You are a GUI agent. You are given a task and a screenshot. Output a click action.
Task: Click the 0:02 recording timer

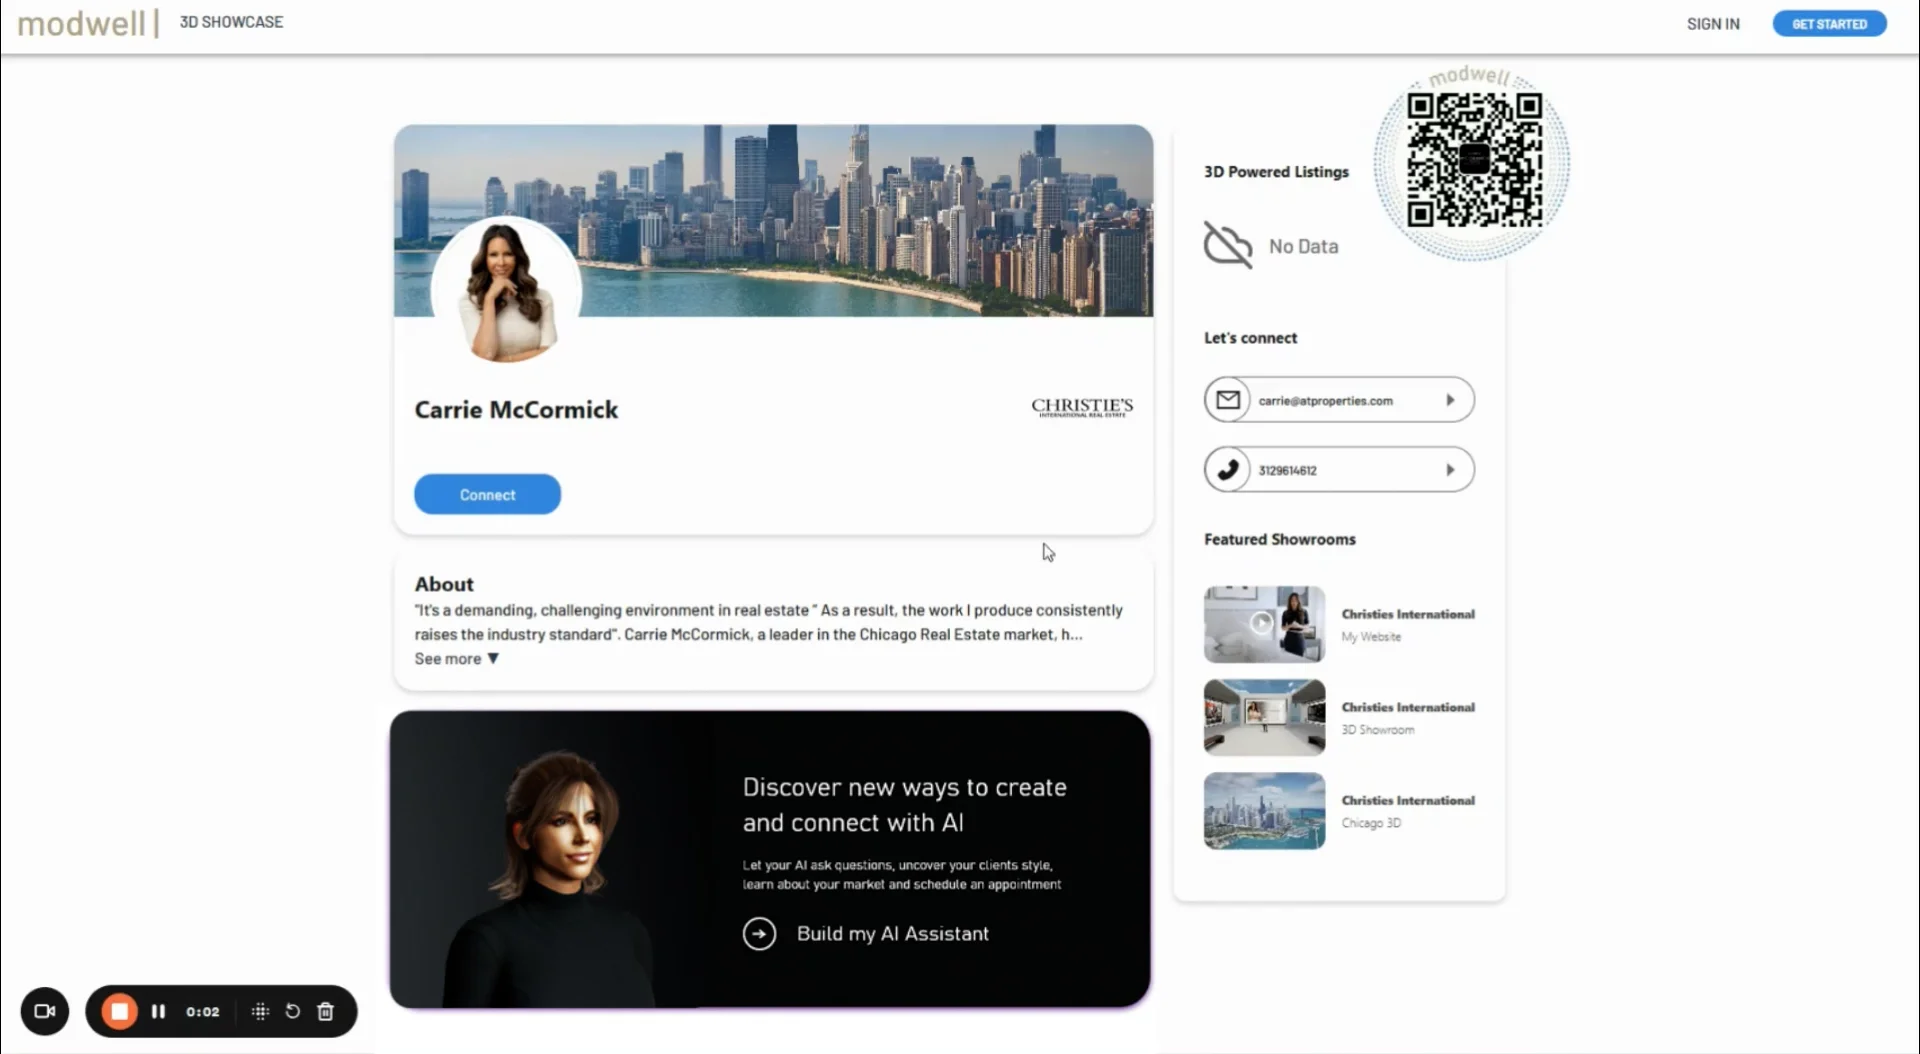202,1012
